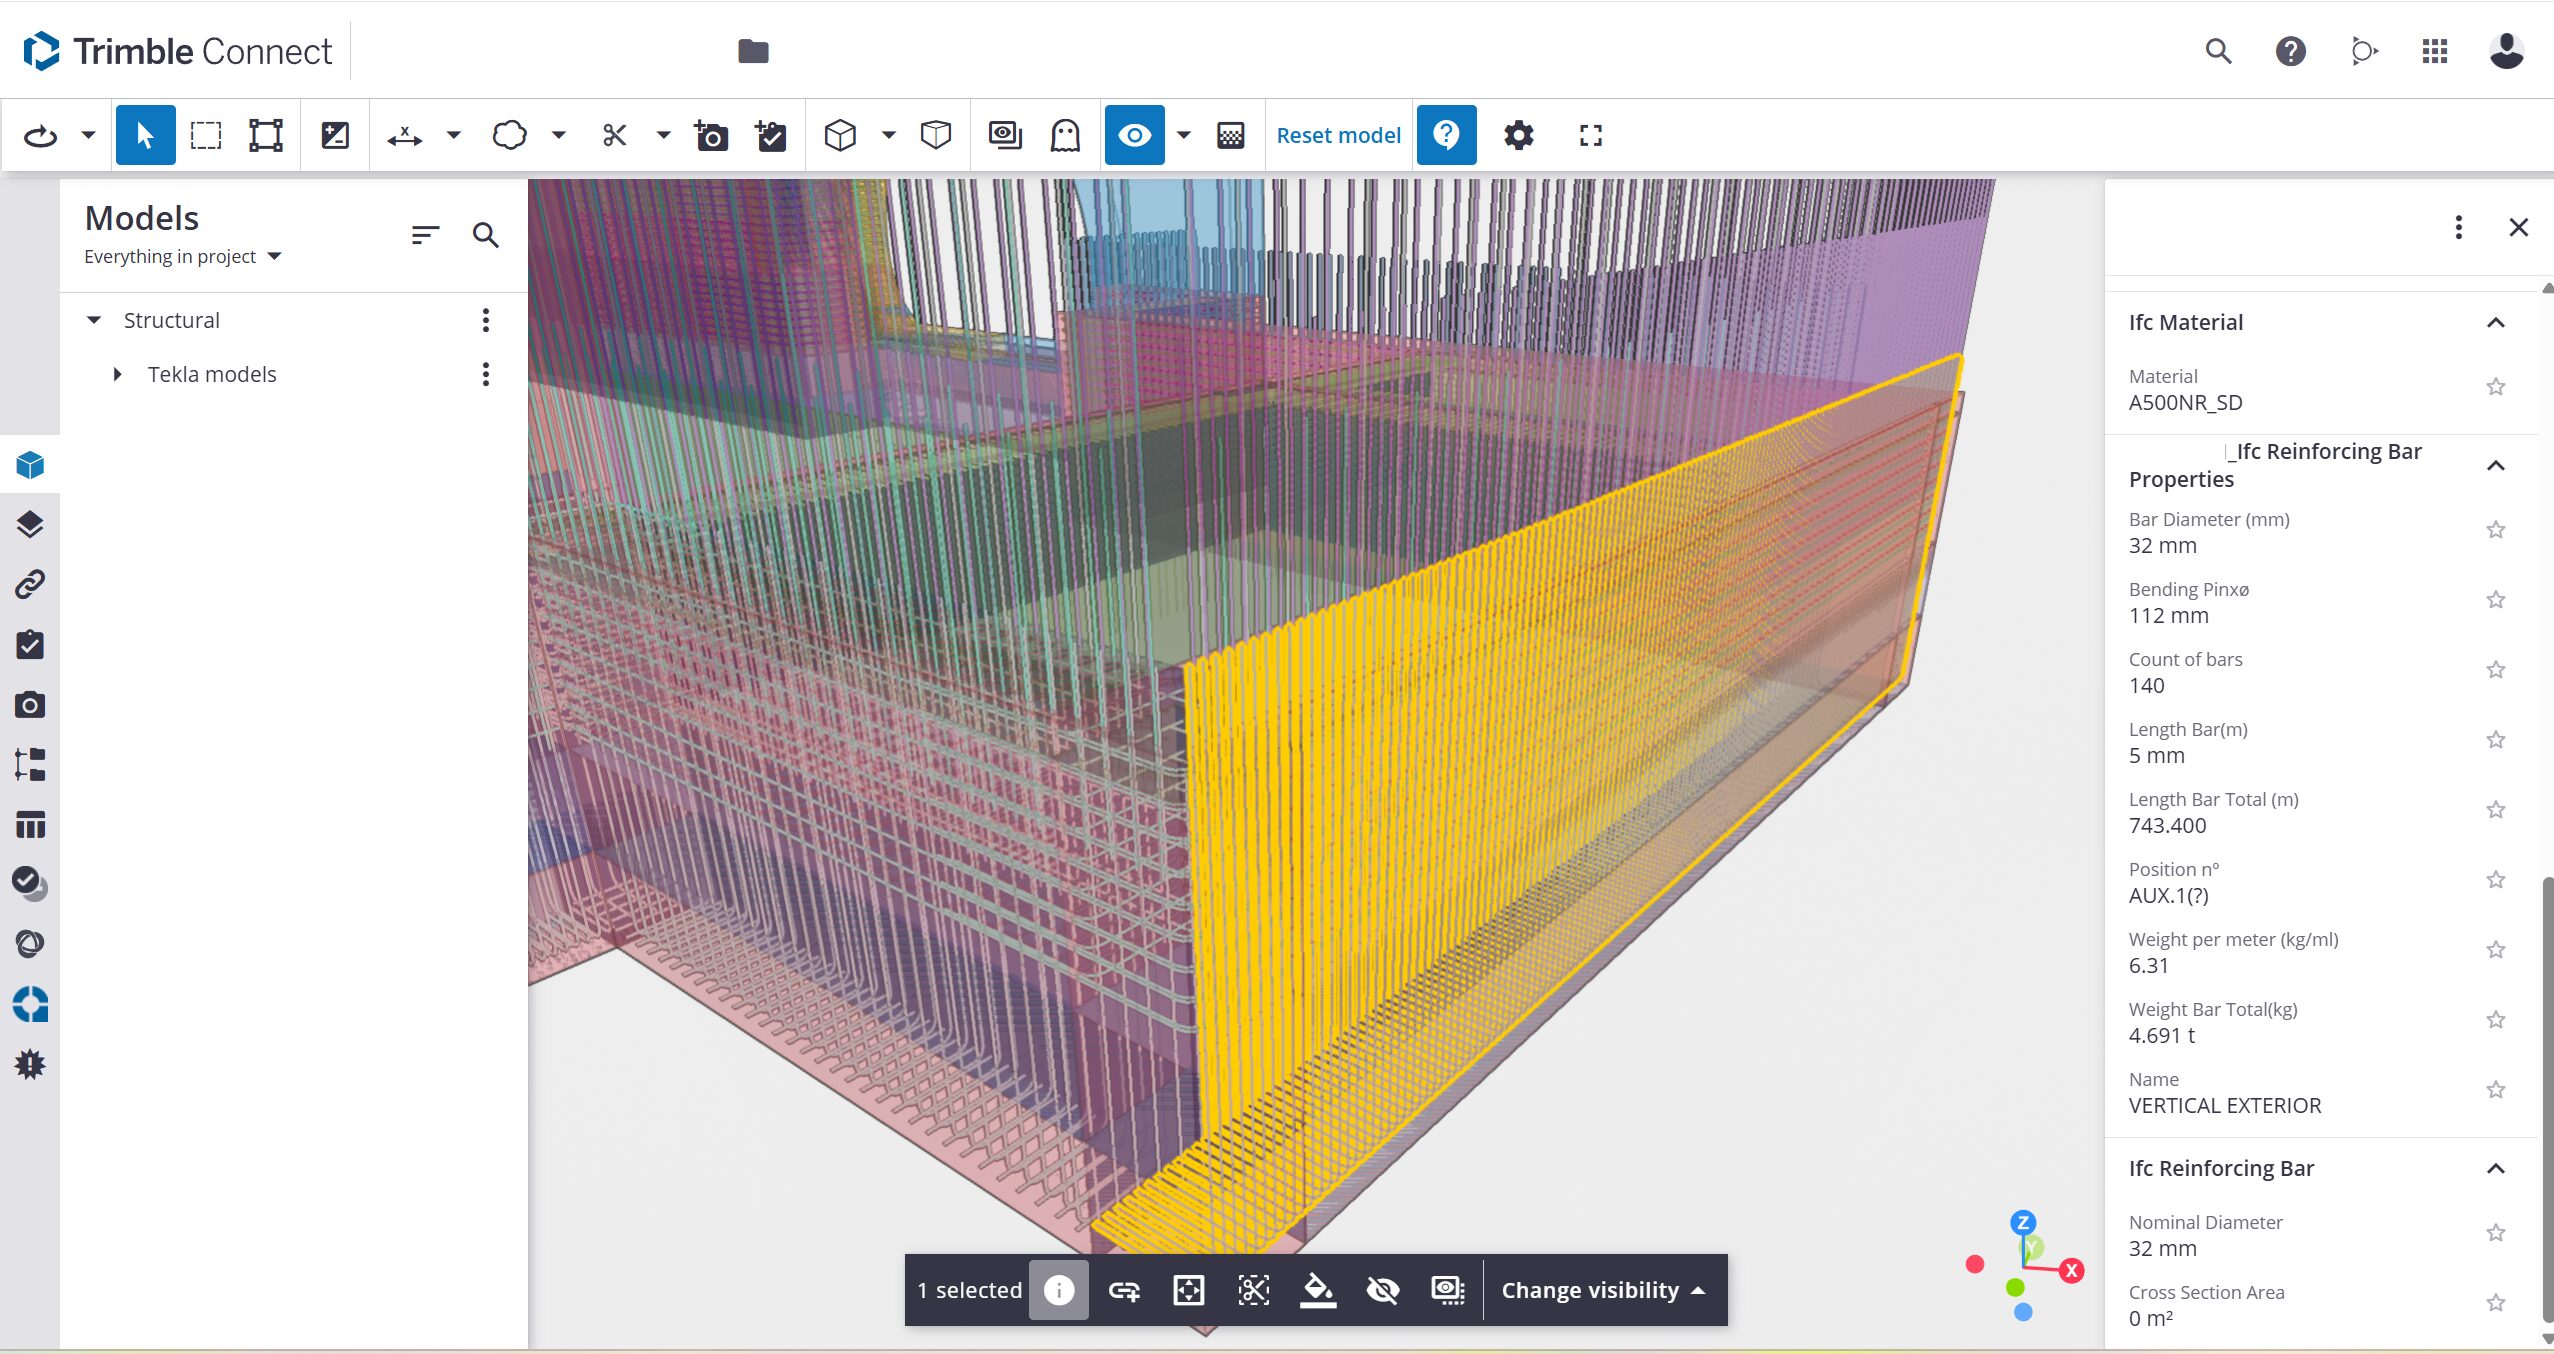Select the rectangle selection tool

pos(205,135)
